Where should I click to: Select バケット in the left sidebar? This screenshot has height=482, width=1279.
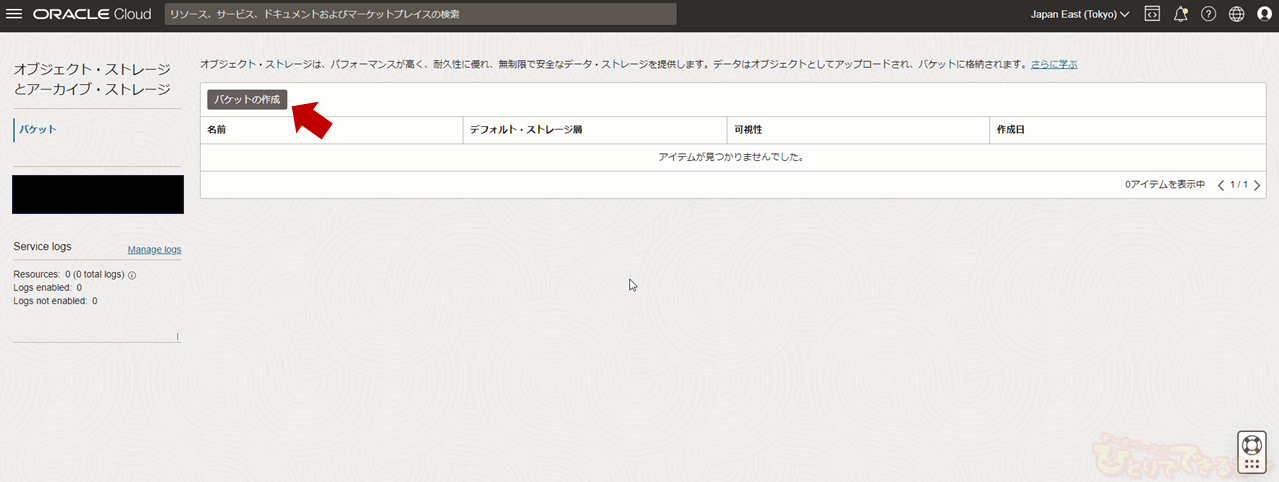tap(38, 129)
